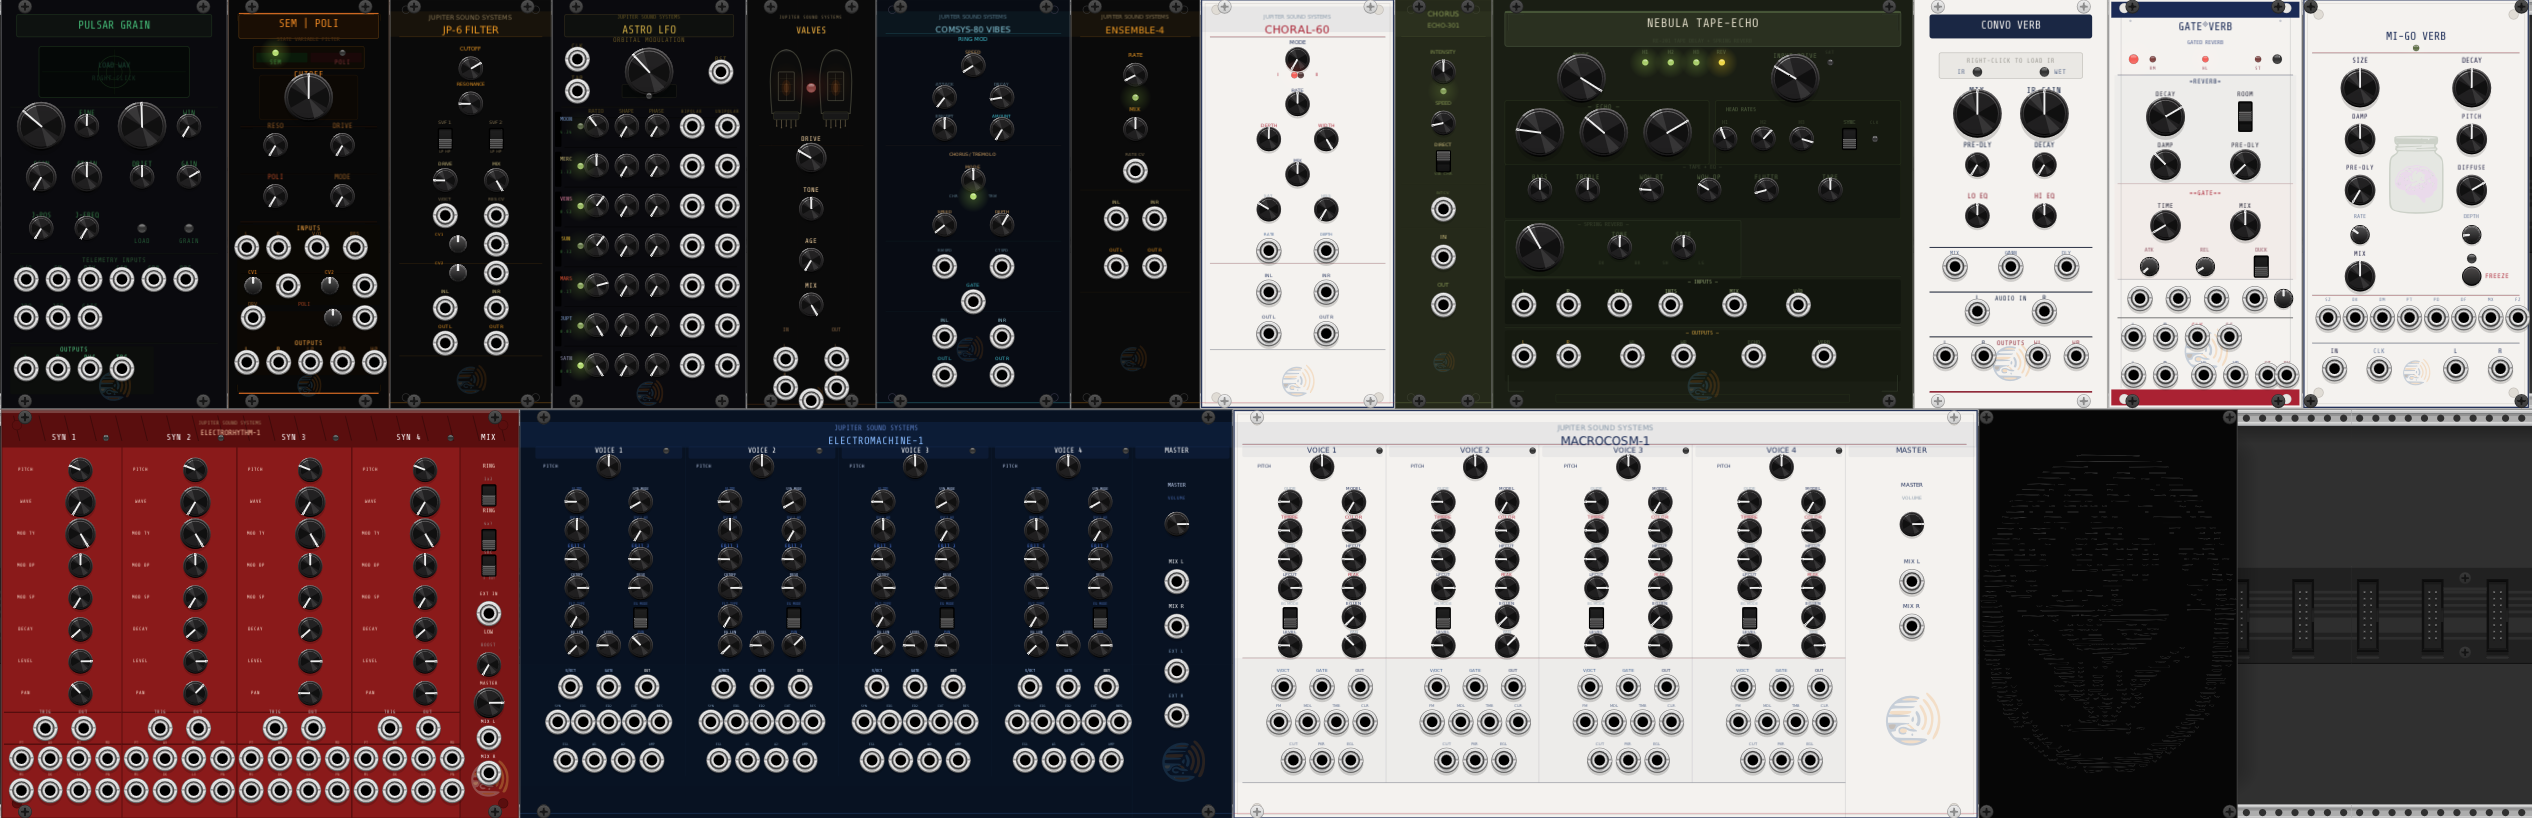Click the Mi-Go Verb Mix knob
Viewport: 2532px width, 818px height.
[x=2360, y=275]
